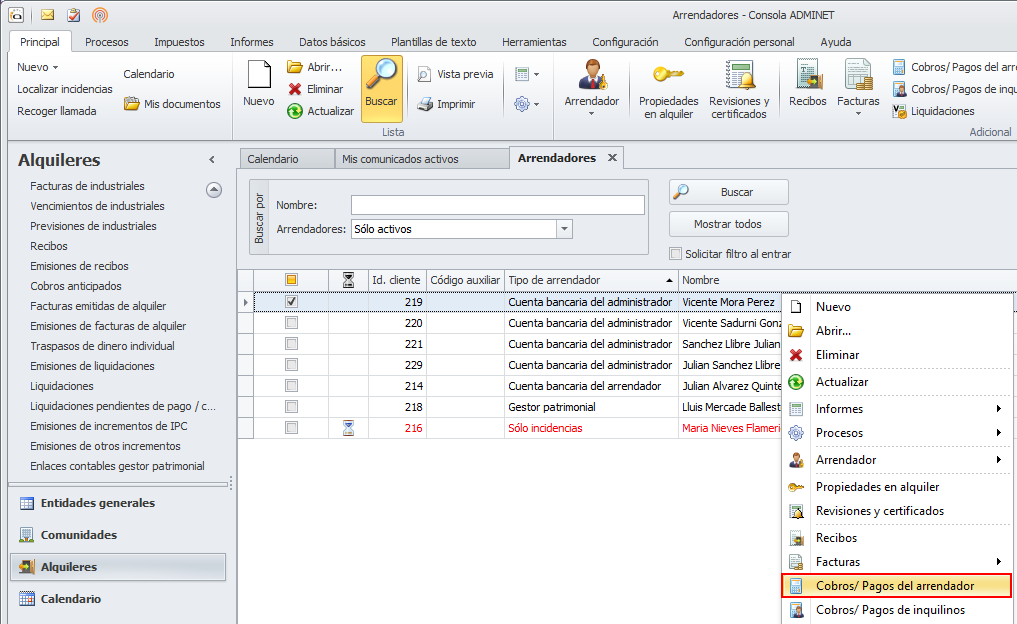
Task: Open the Arrendadores filter dropdown
Action: [x=565, y=229]
